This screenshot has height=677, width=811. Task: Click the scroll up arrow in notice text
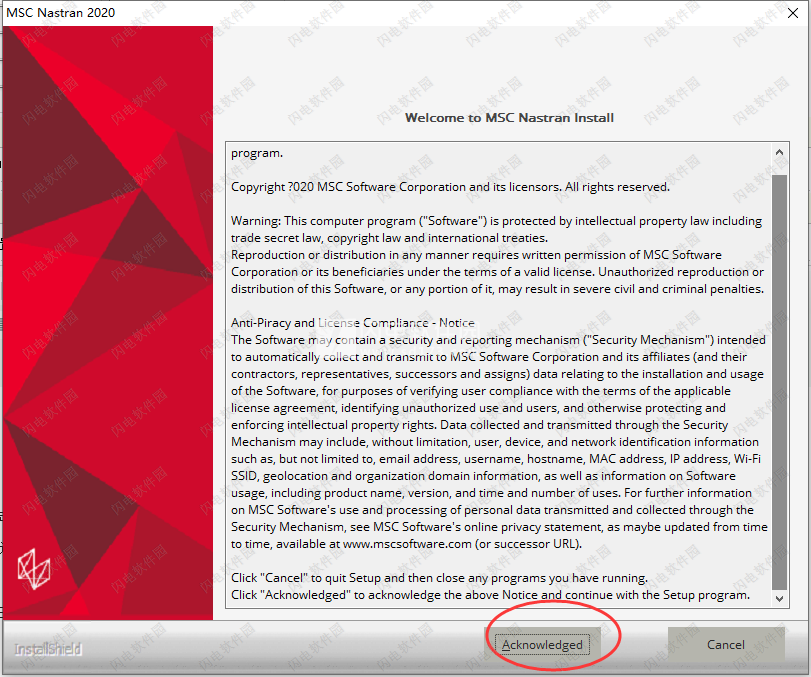pos(779,153)
